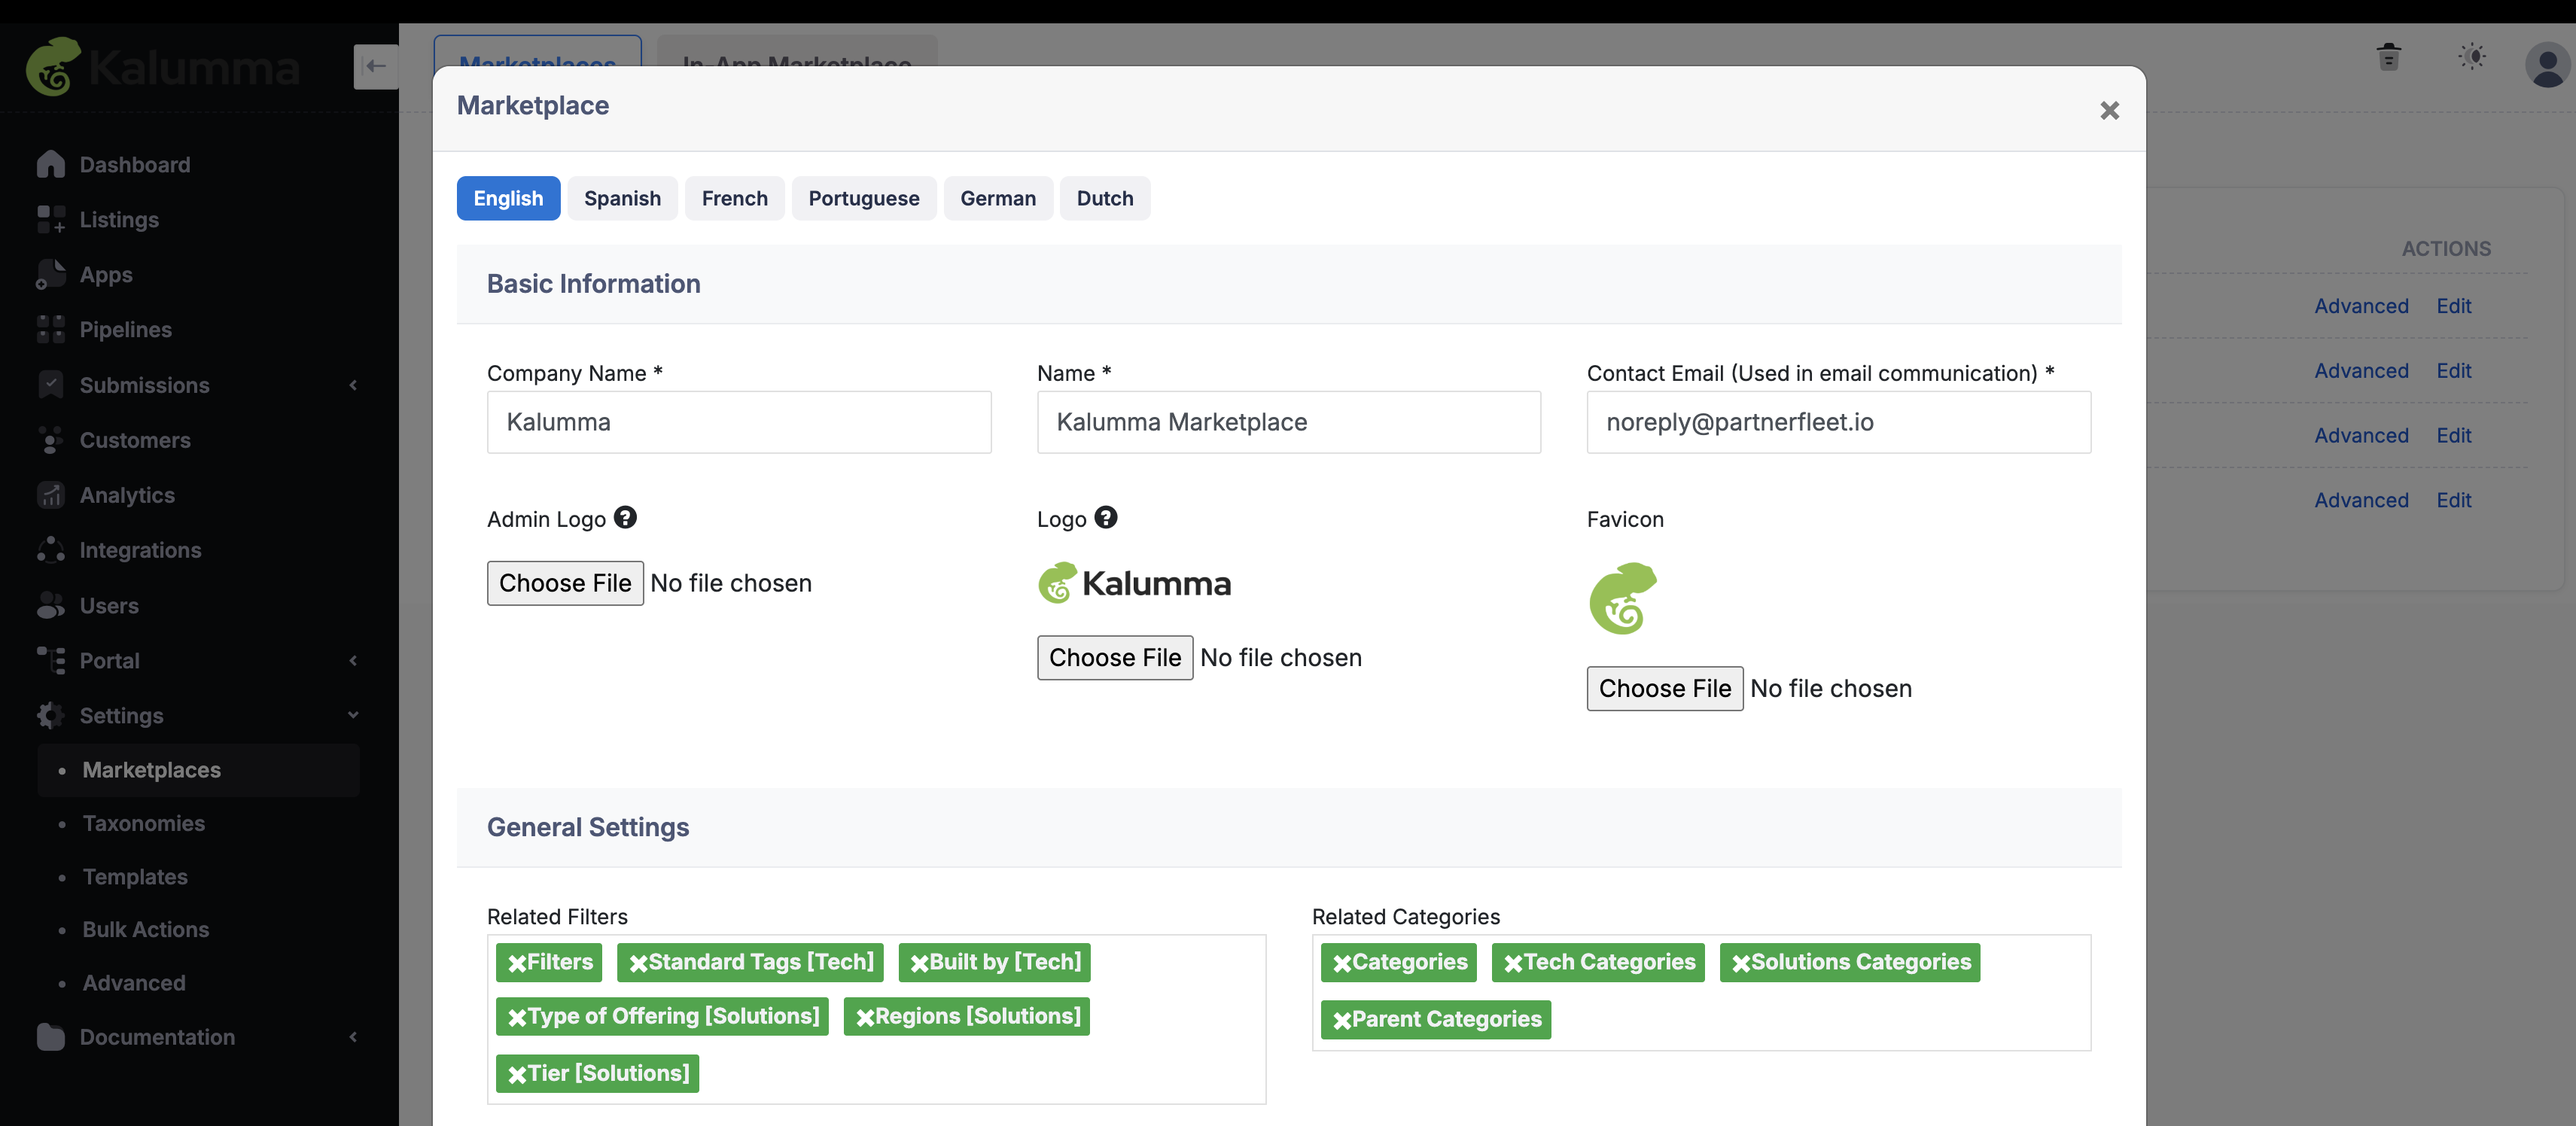Choose a file for Admin Logo
Screen dimensions: 2576x1126
click(x=565, y=583)
